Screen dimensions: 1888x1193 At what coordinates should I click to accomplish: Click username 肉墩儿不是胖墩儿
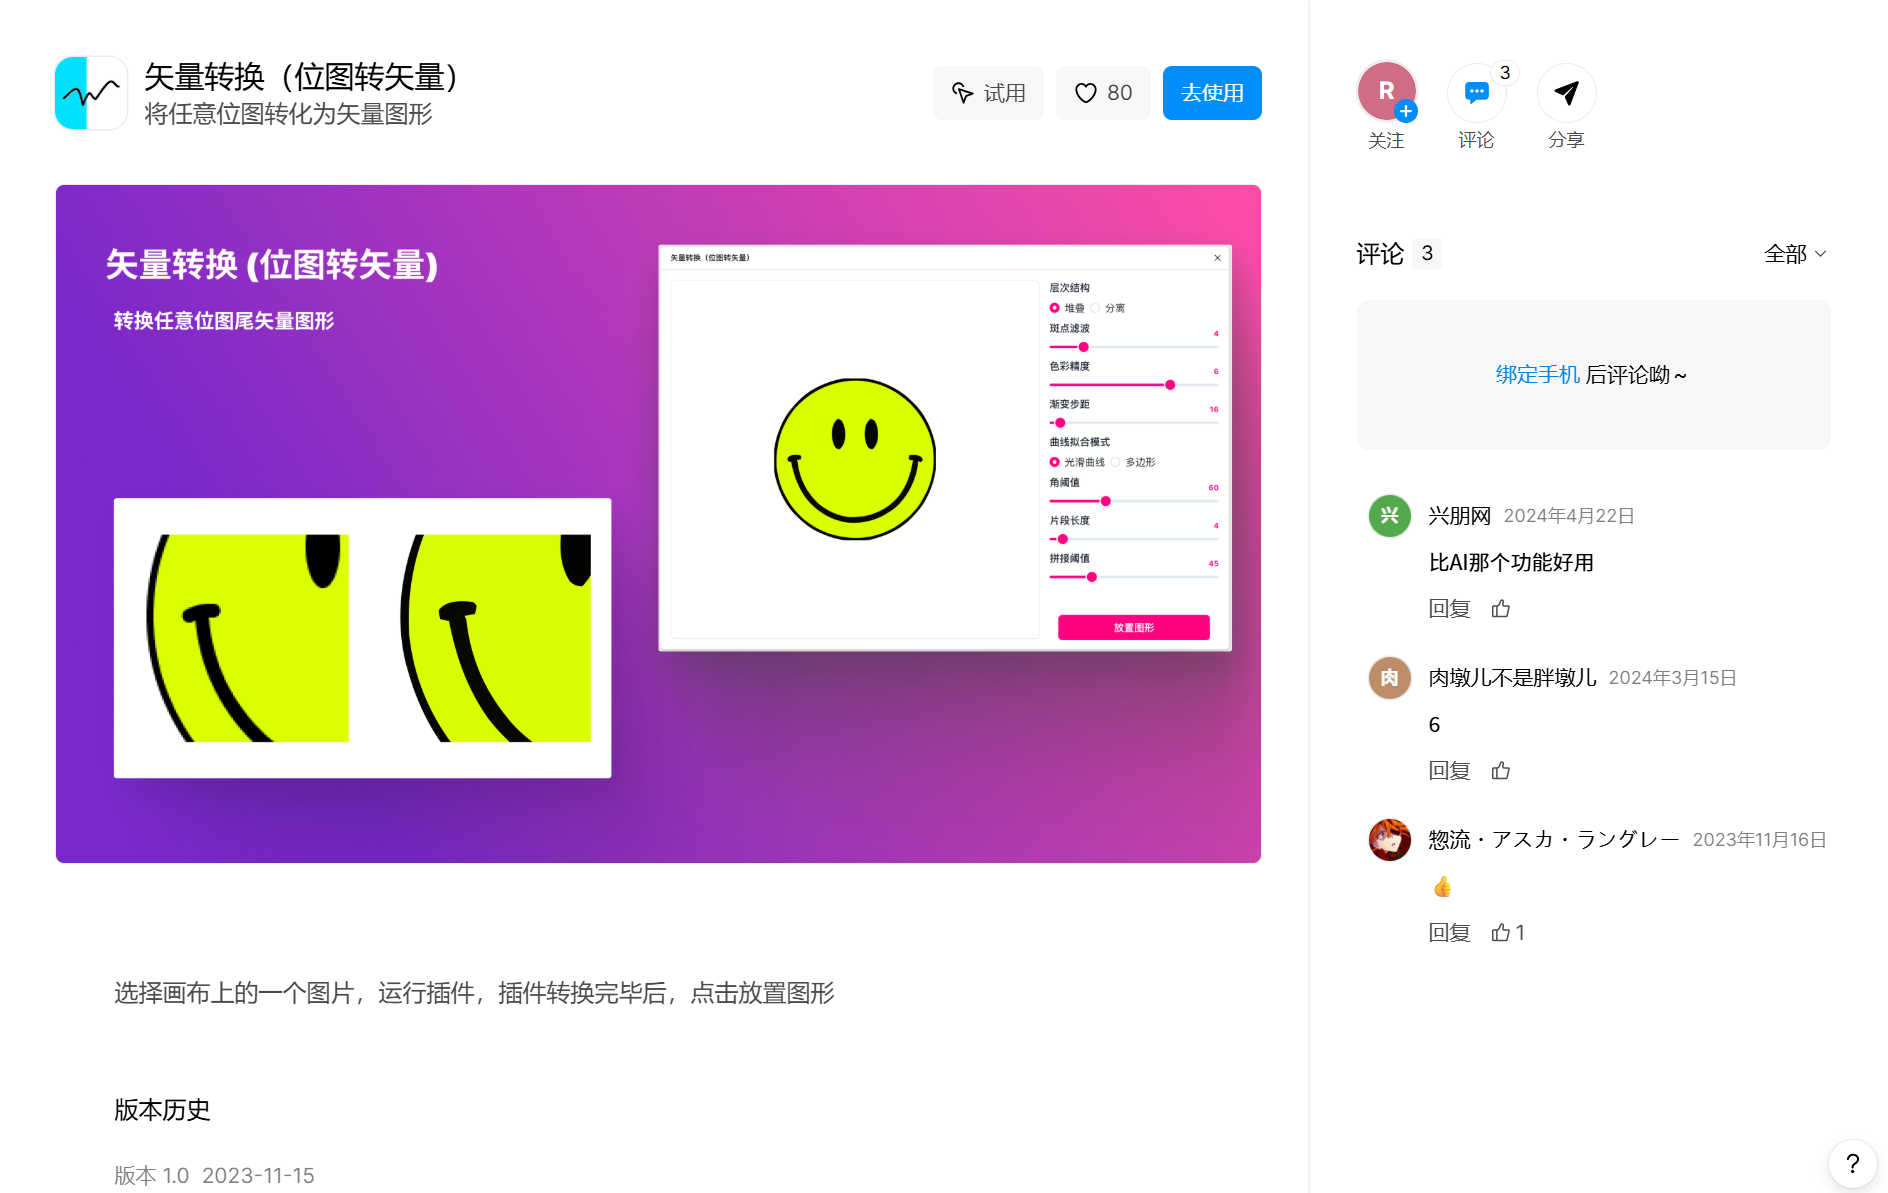pyautogui.click(x=1512, y=678)
